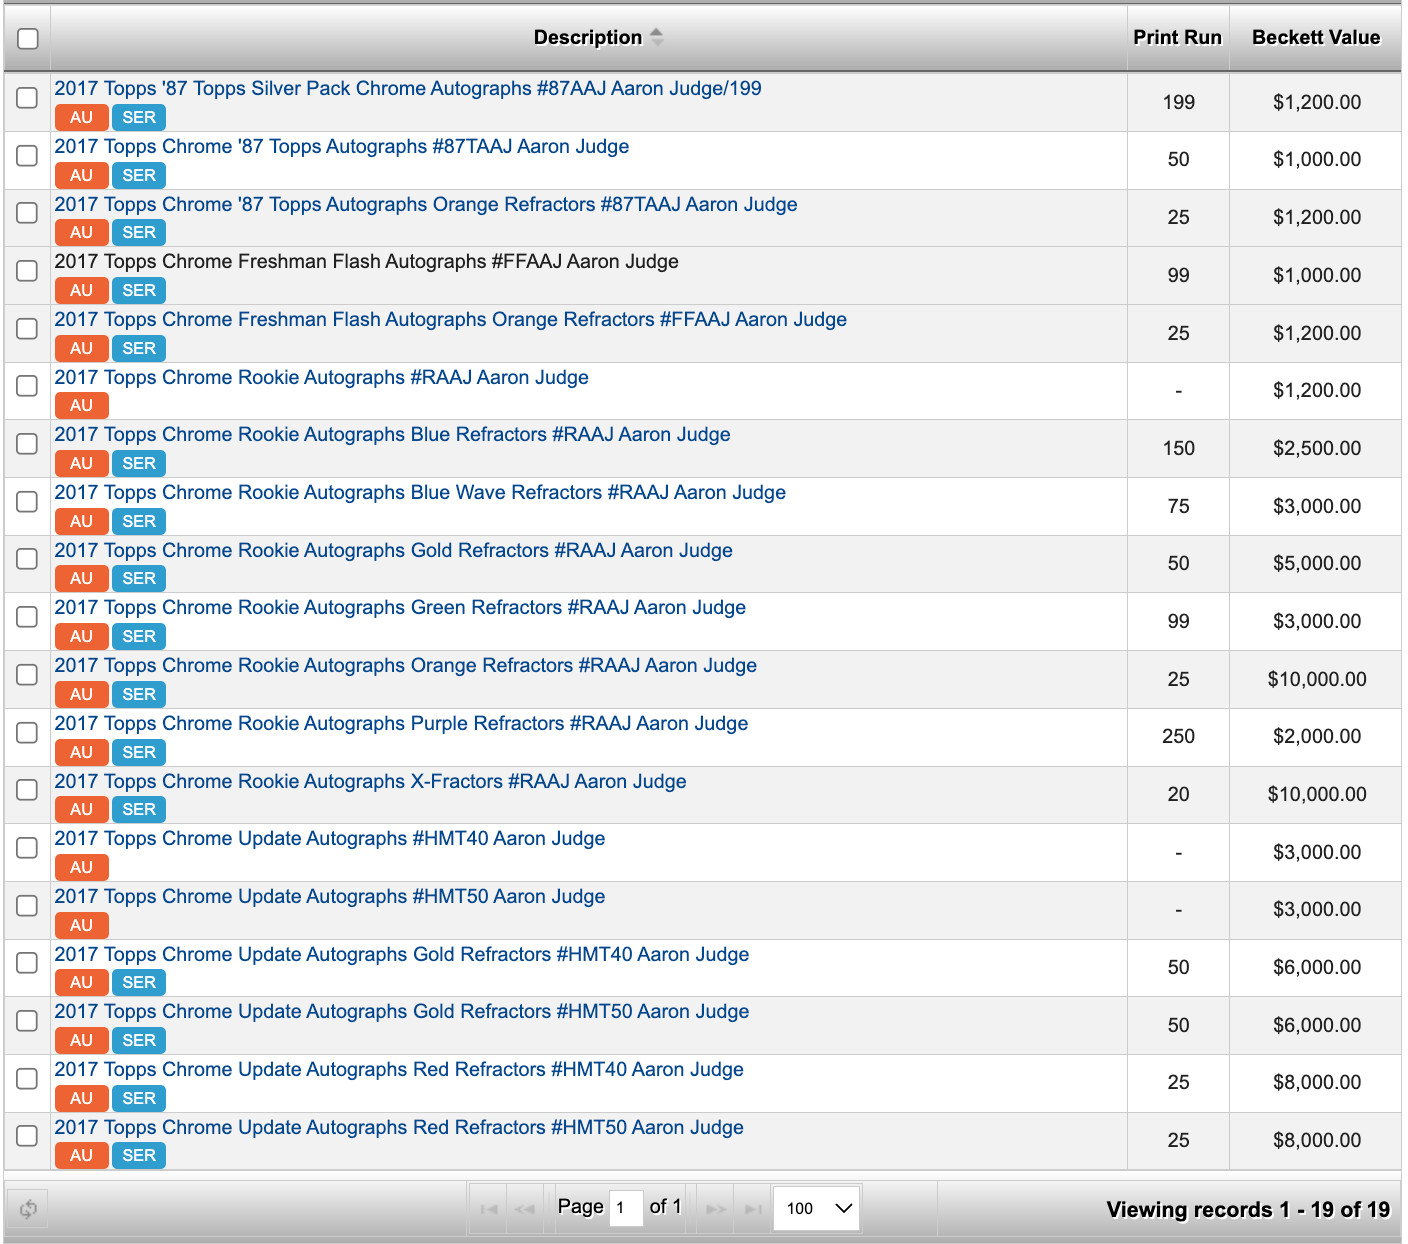Image resolution: width=1408 pixels, height=1244 pixels.
Task: Click AU badge on Rookie Autographs Blue Wave row
Action: pos(81,521)
